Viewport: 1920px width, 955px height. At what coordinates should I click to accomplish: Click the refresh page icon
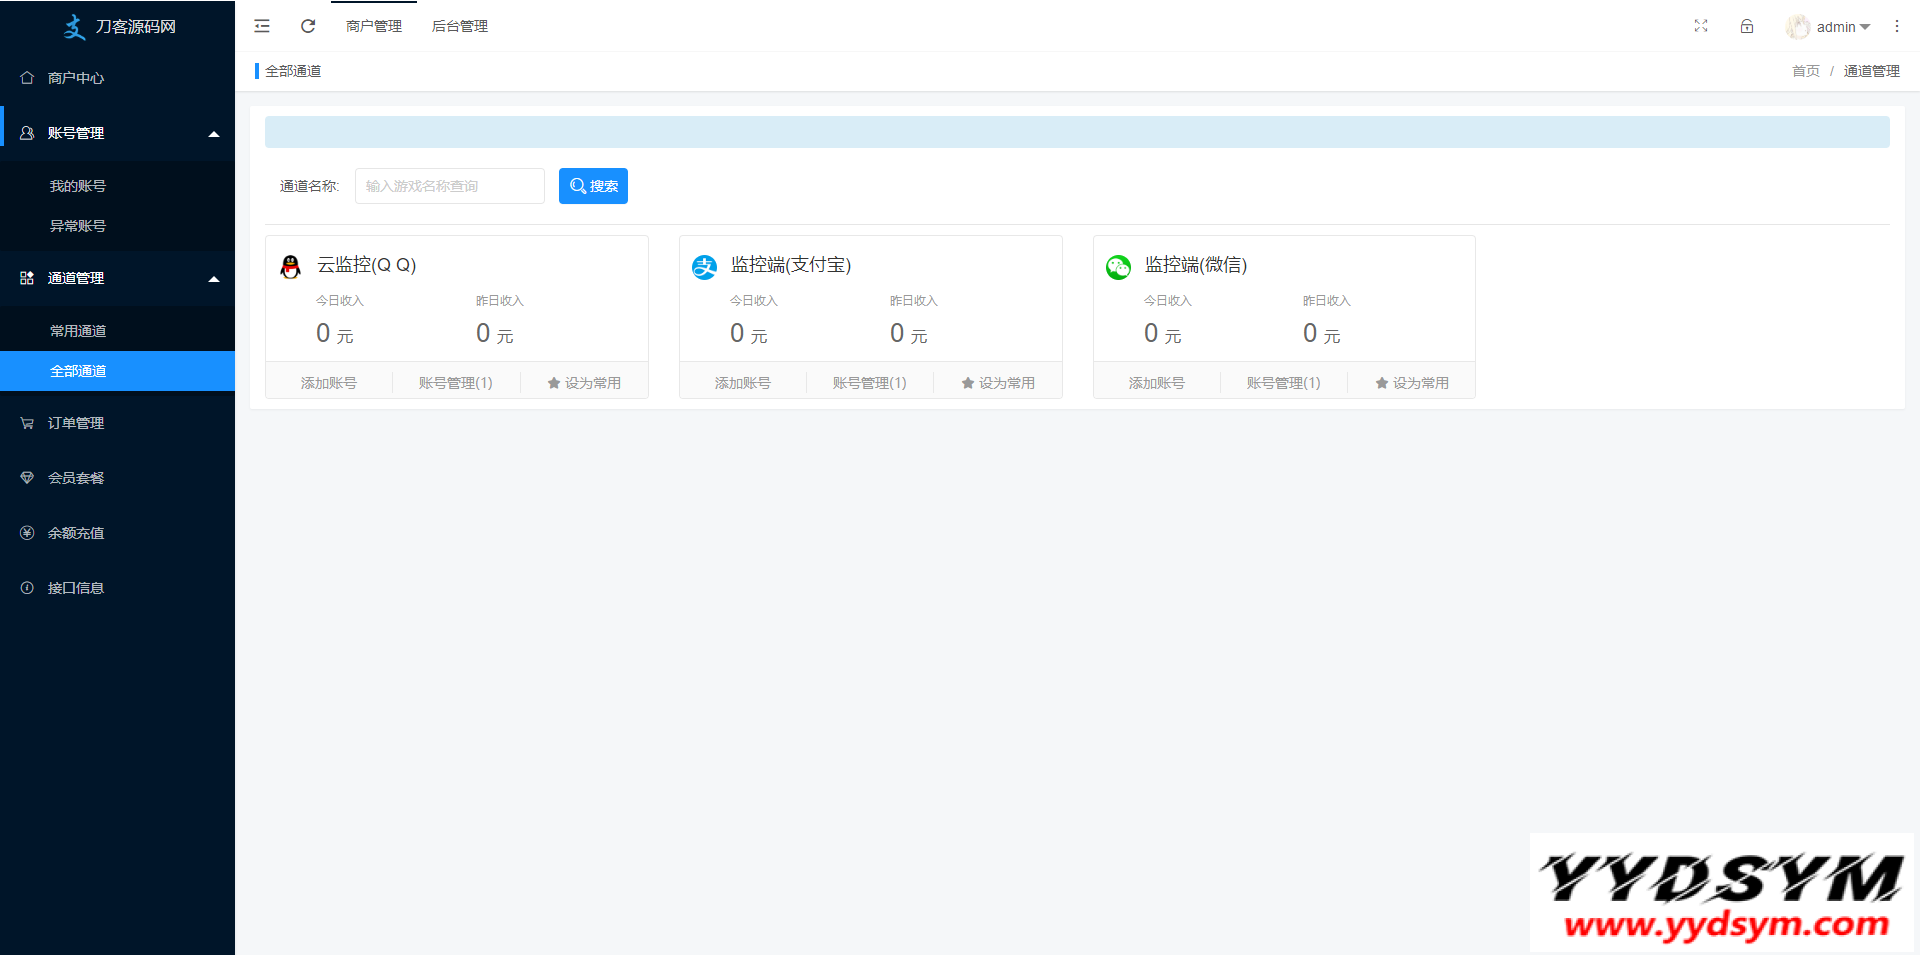point(308,26)
